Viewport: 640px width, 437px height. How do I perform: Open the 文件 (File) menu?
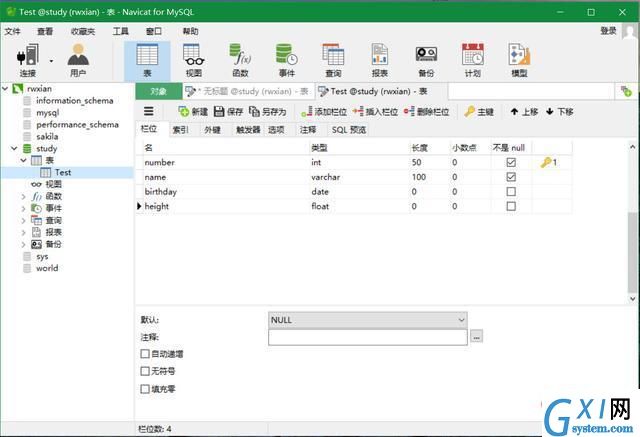[x=12, y=31]
